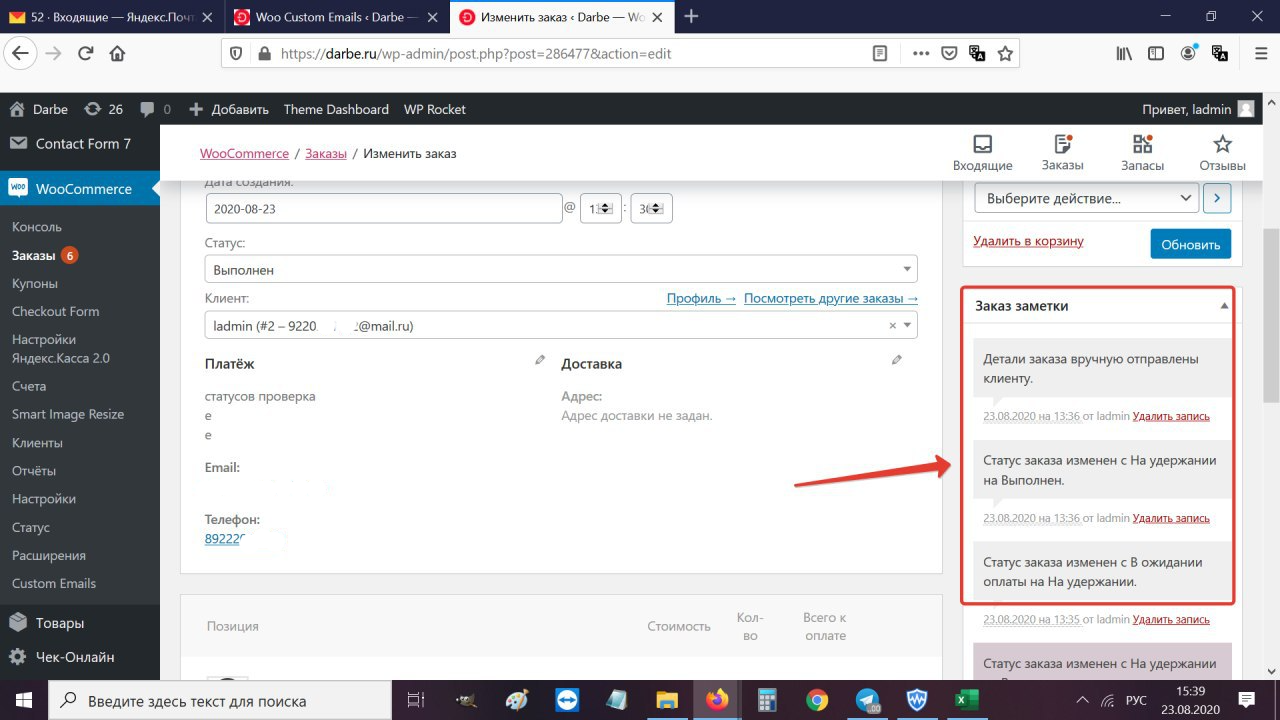Open Привет, ladmin account menu
Screen dimensions: 1280x720
[x=1198, y=109]
